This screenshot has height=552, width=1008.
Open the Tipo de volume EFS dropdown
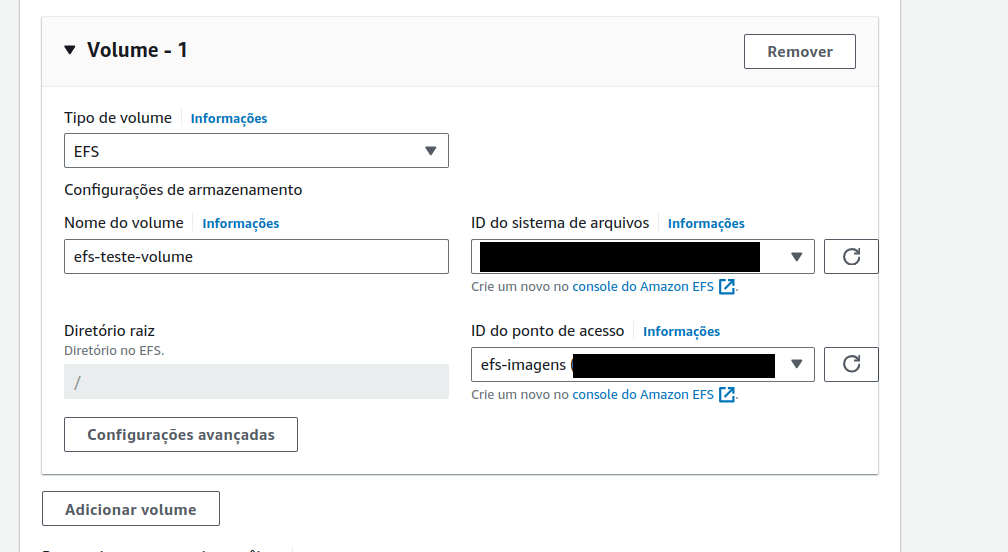coord(256,151)
